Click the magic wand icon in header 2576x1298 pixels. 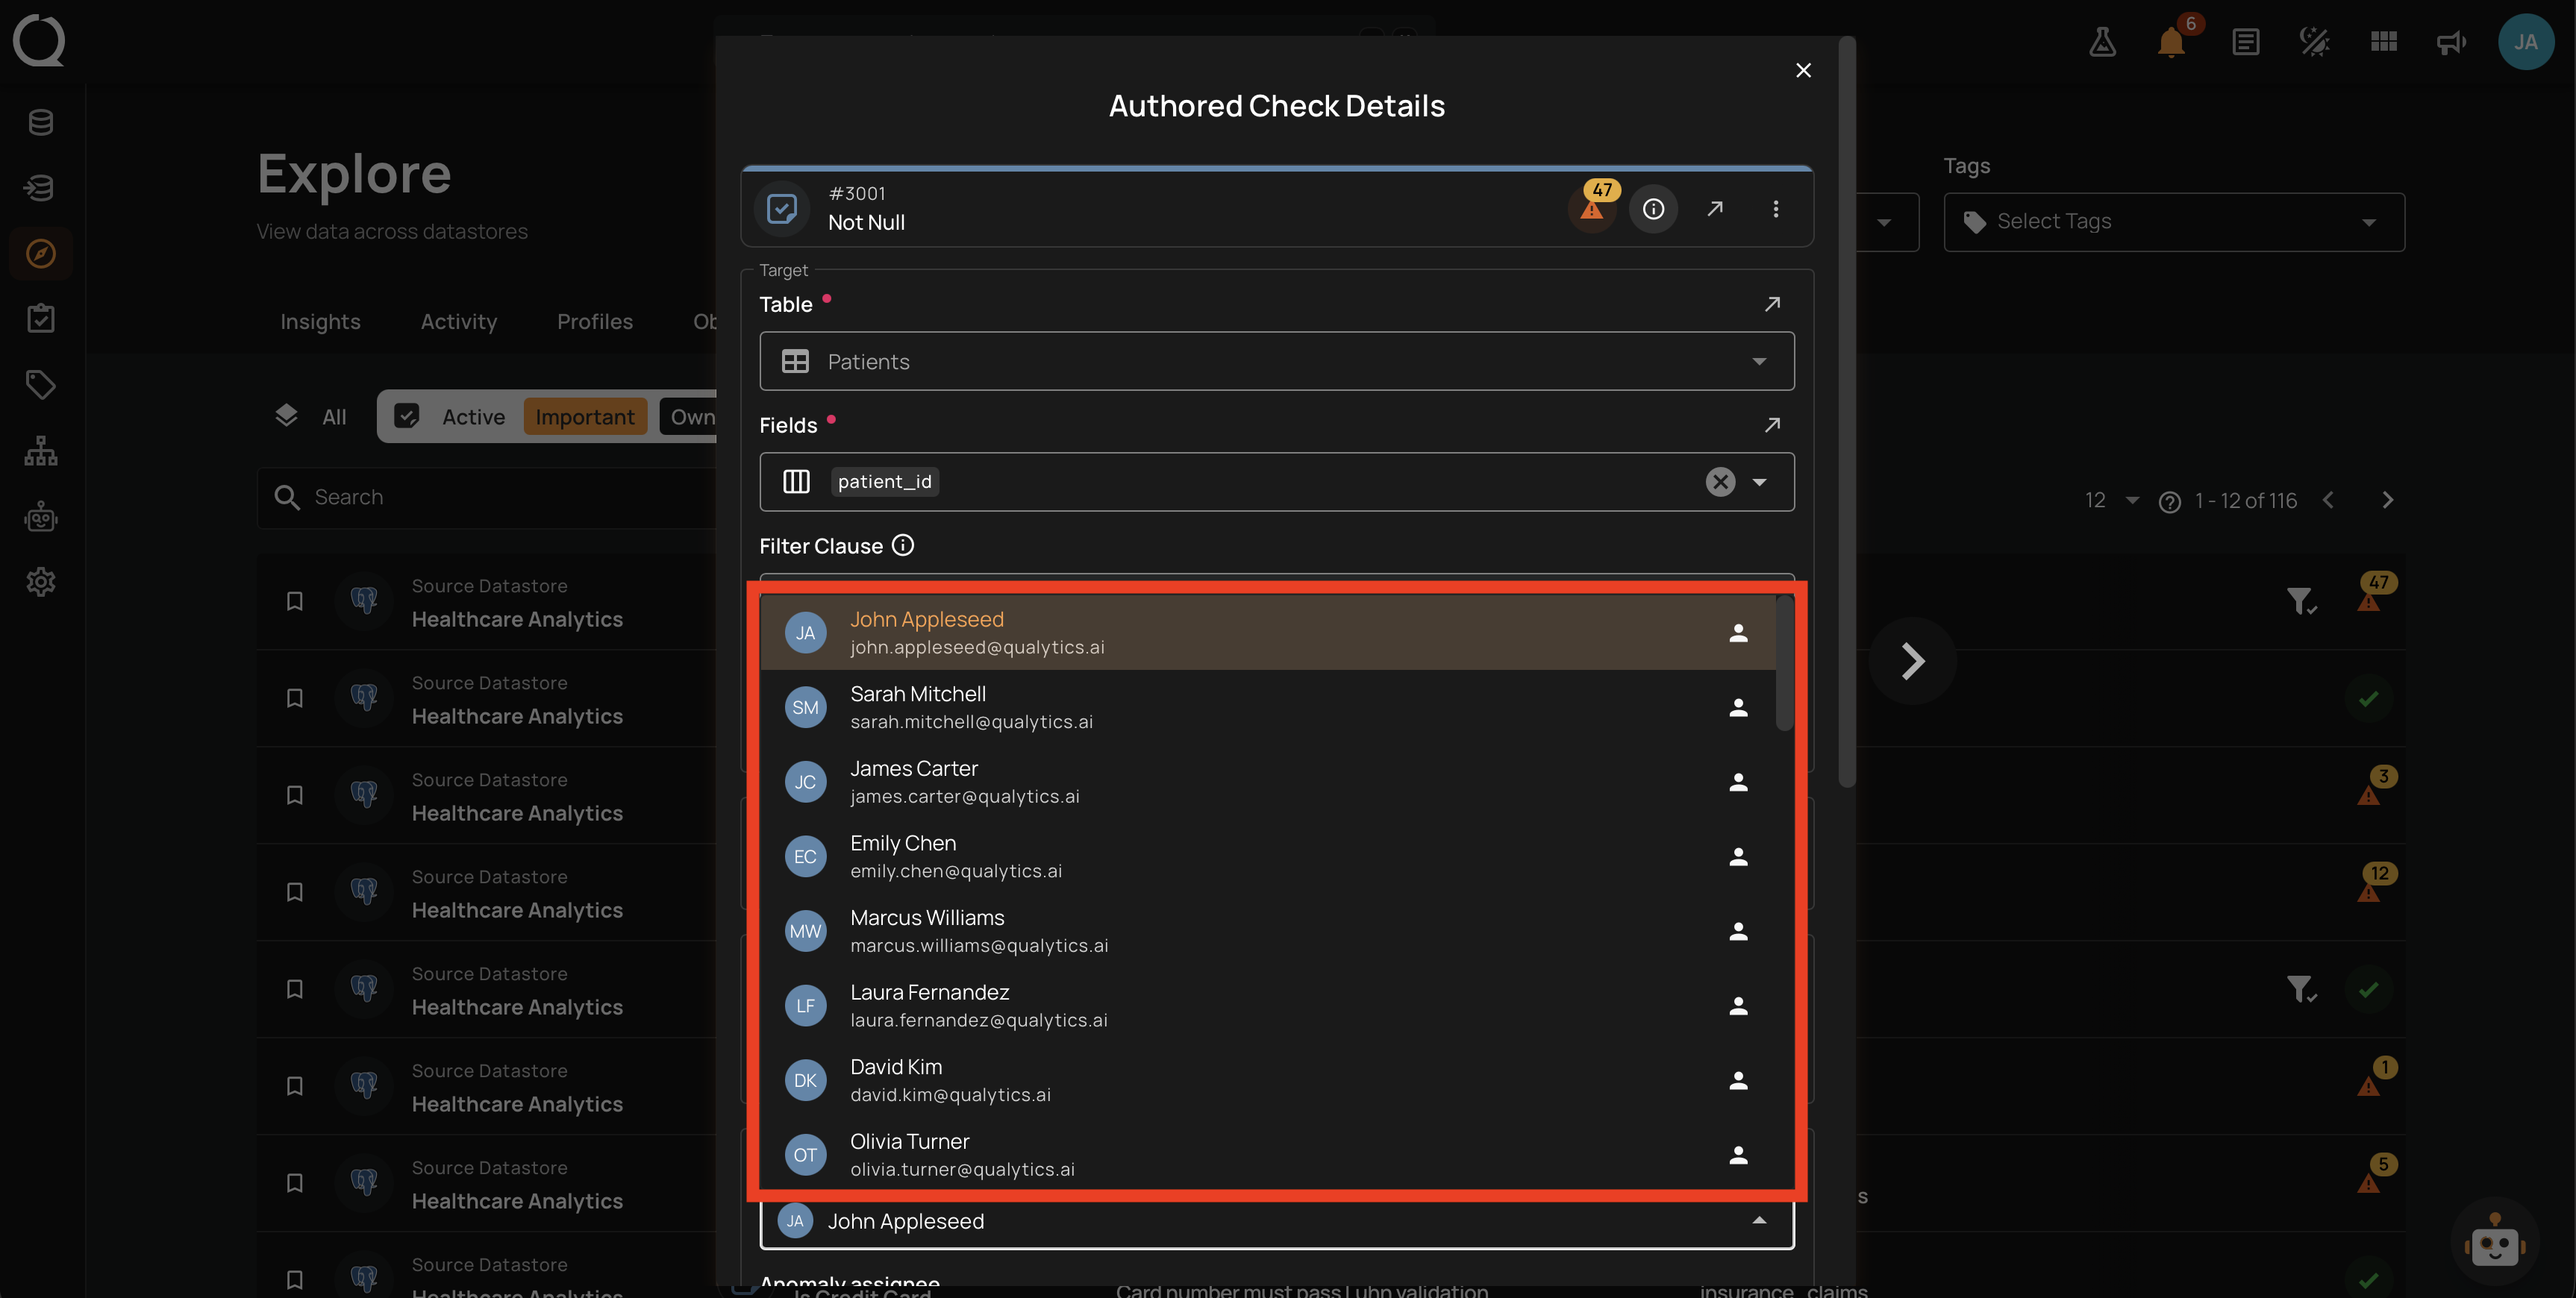pyautogui.click(x=2314, y=42)
